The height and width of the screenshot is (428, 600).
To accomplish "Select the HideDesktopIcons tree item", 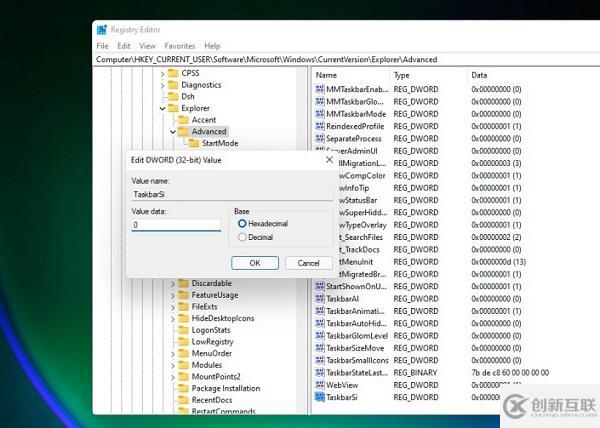I will [x=223, y=319].
